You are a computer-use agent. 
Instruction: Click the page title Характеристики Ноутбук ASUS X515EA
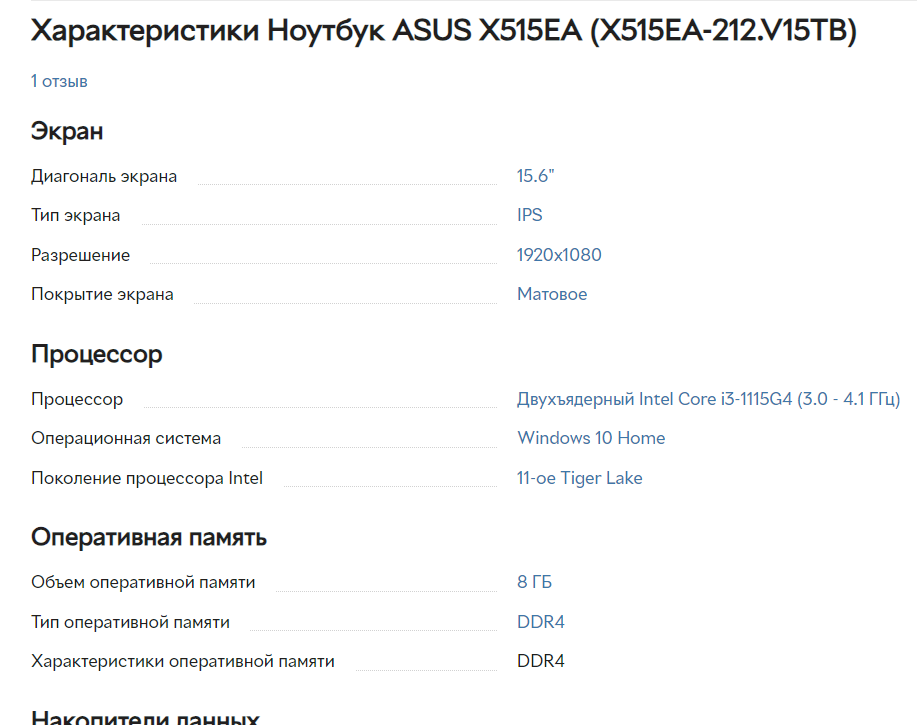pos(443,30)
